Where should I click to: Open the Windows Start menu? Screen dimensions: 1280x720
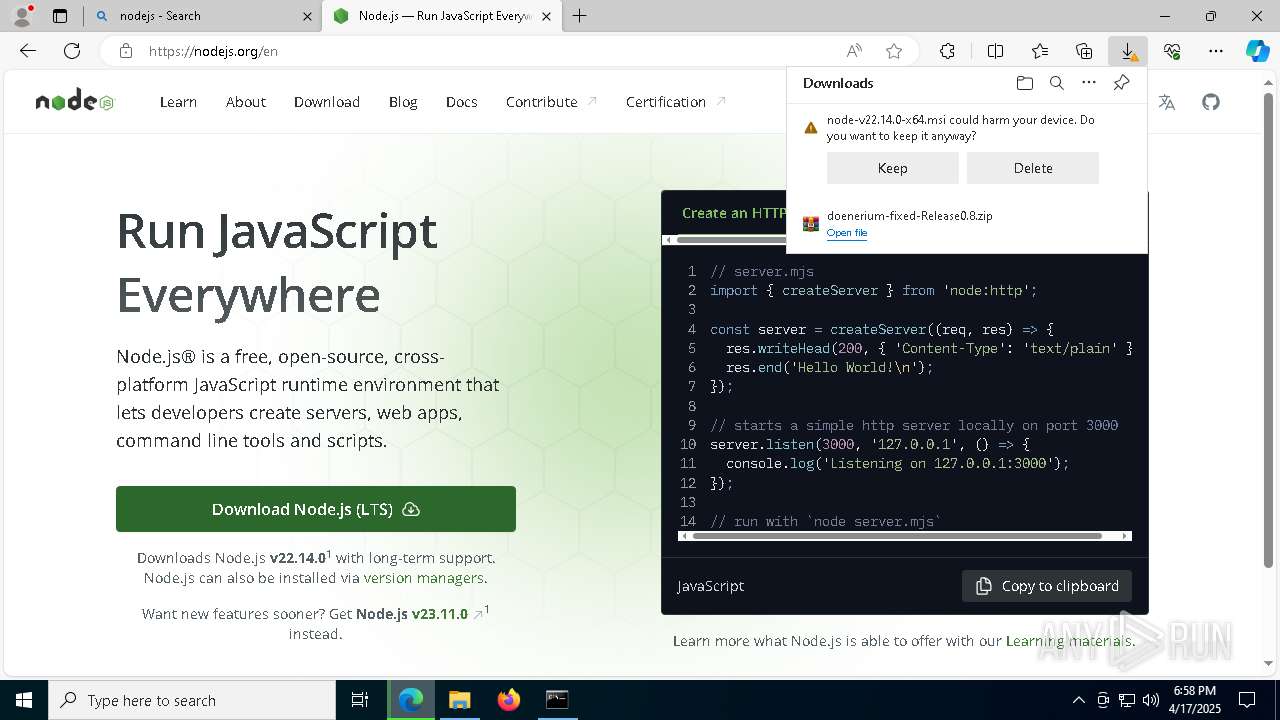click(24, 700)
